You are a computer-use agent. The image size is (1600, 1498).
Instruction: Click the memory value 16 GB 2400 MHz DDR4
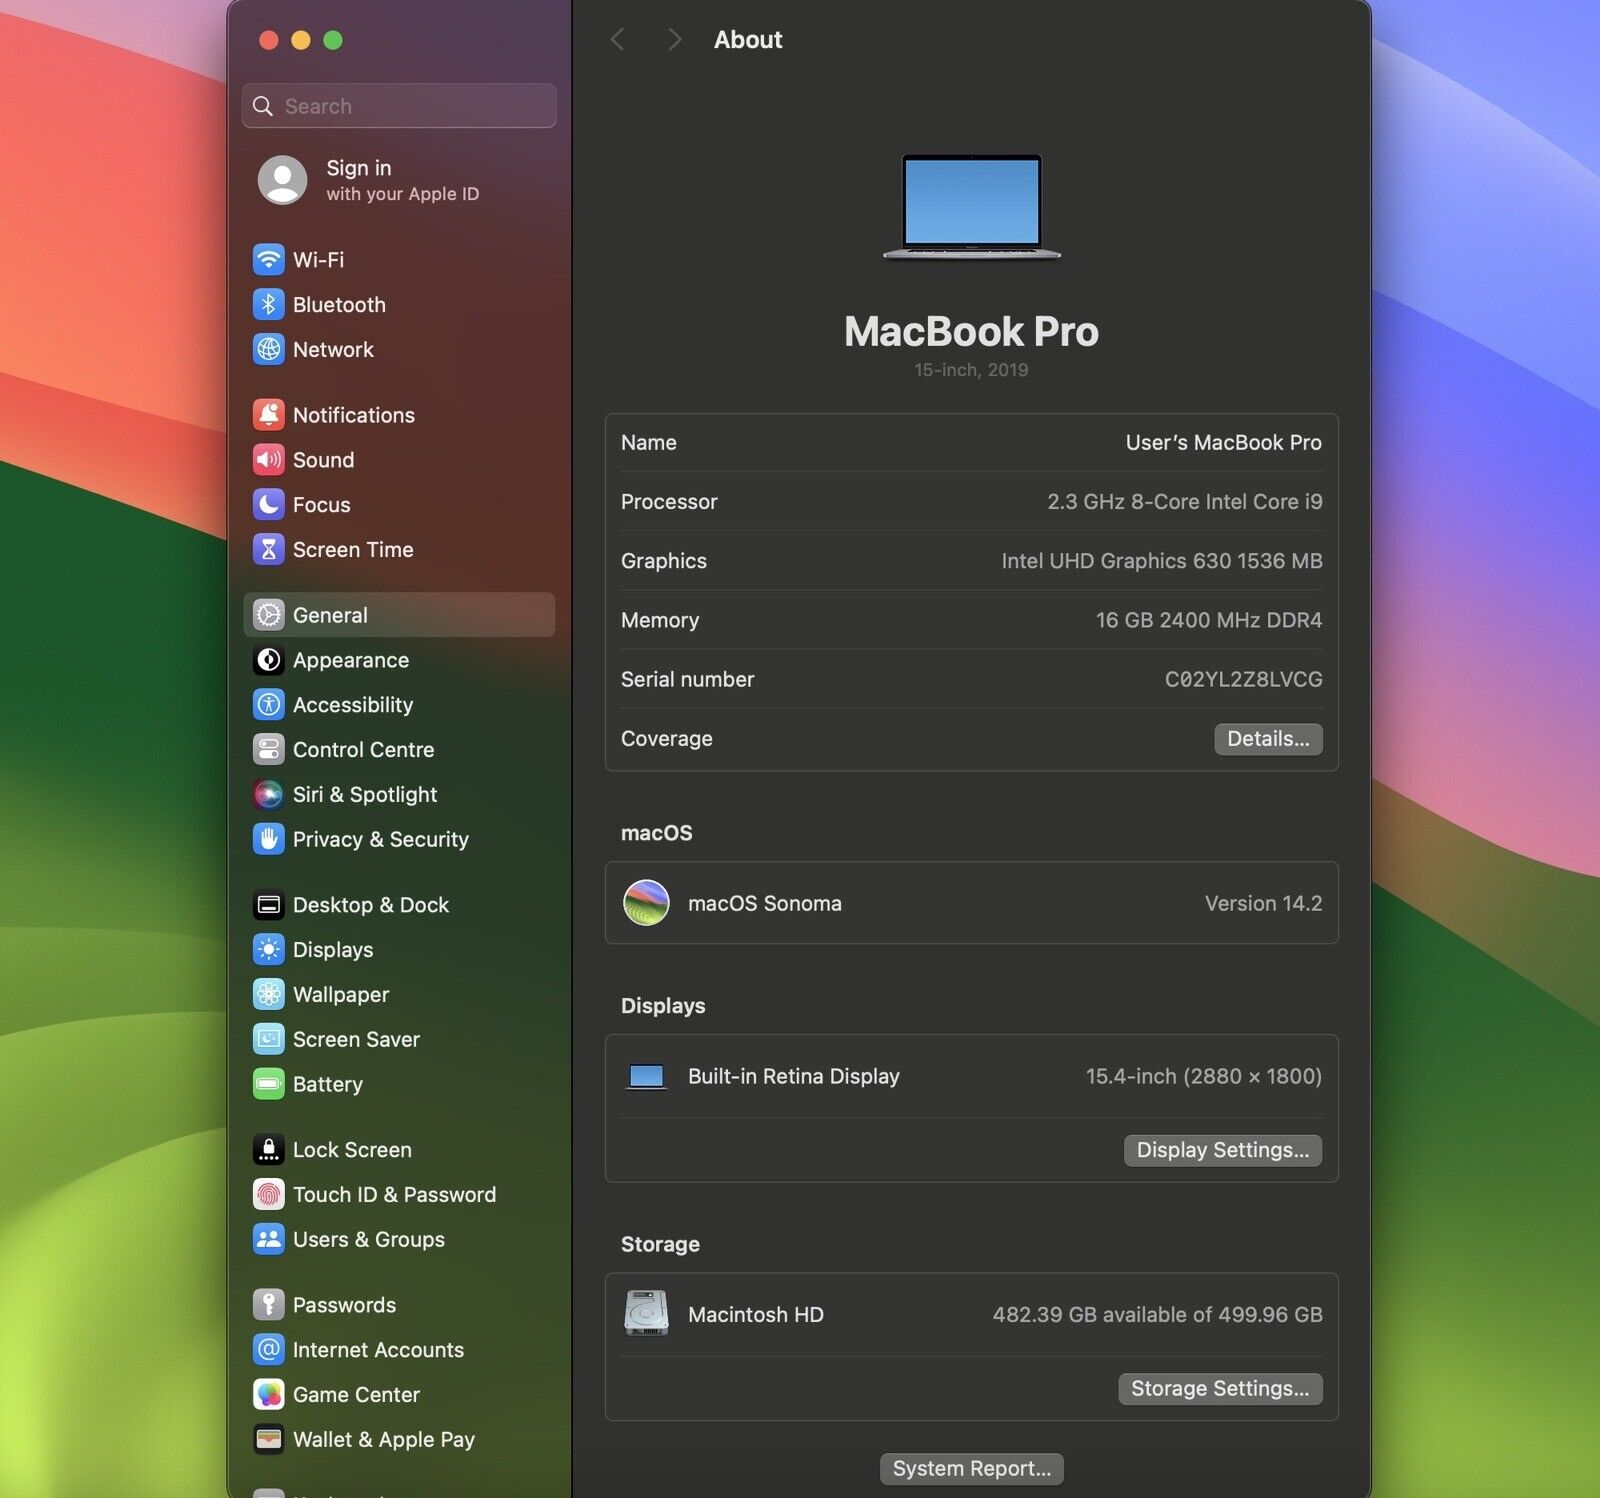(1208, 620)
